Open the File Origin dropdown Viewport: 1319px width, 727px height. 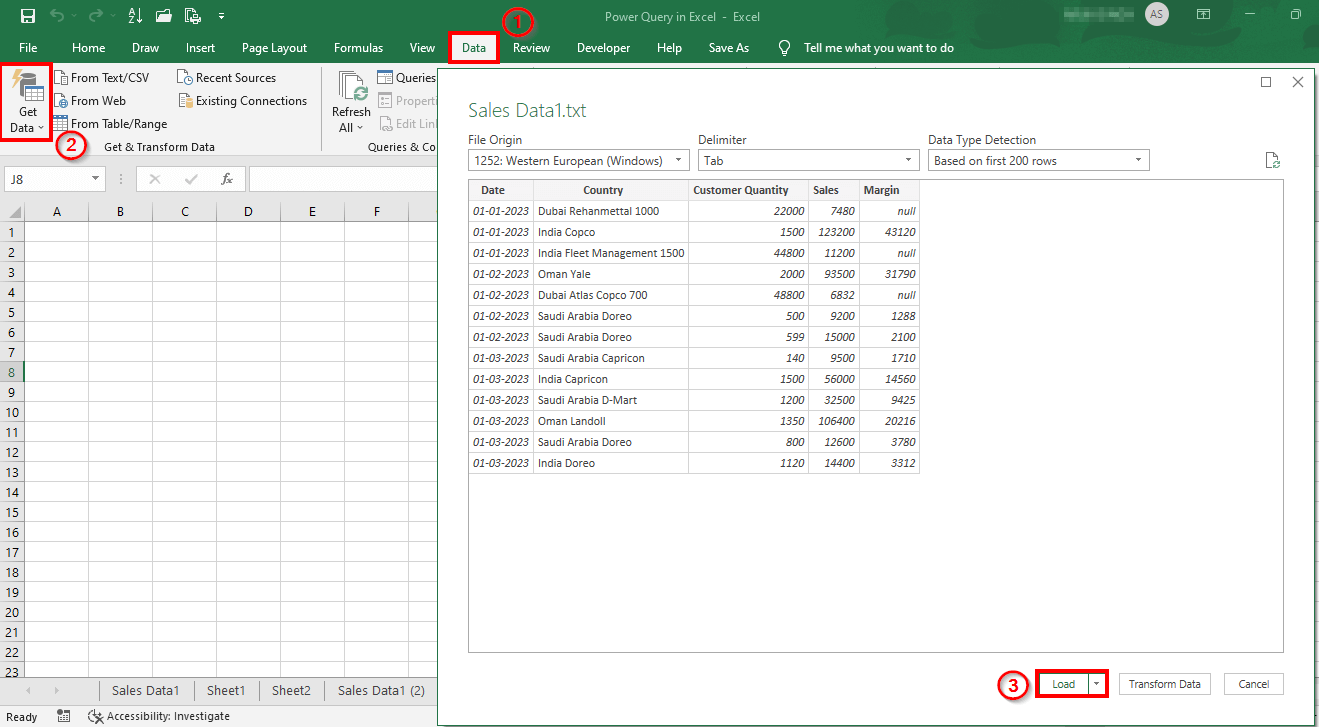[578, 160]
